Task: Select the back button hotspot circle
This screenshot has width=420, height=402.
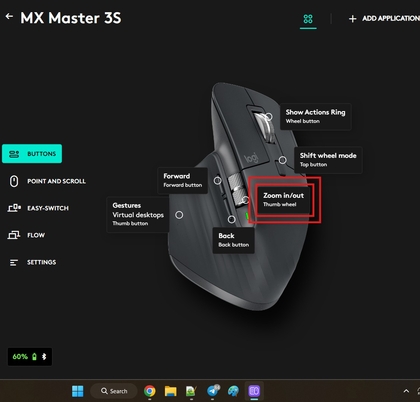Action: click(231, 219)
